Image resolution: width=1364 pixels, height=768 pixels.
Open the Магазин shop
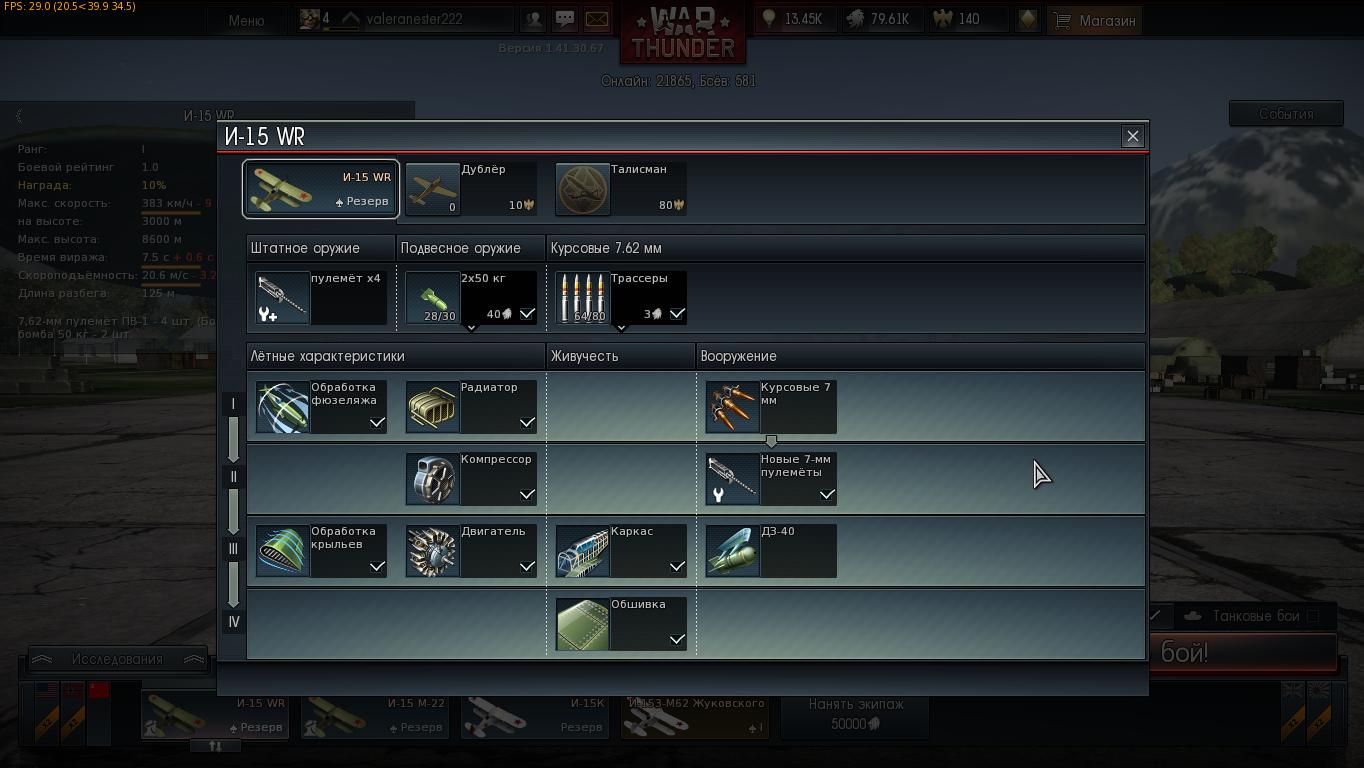(1095, 20)
